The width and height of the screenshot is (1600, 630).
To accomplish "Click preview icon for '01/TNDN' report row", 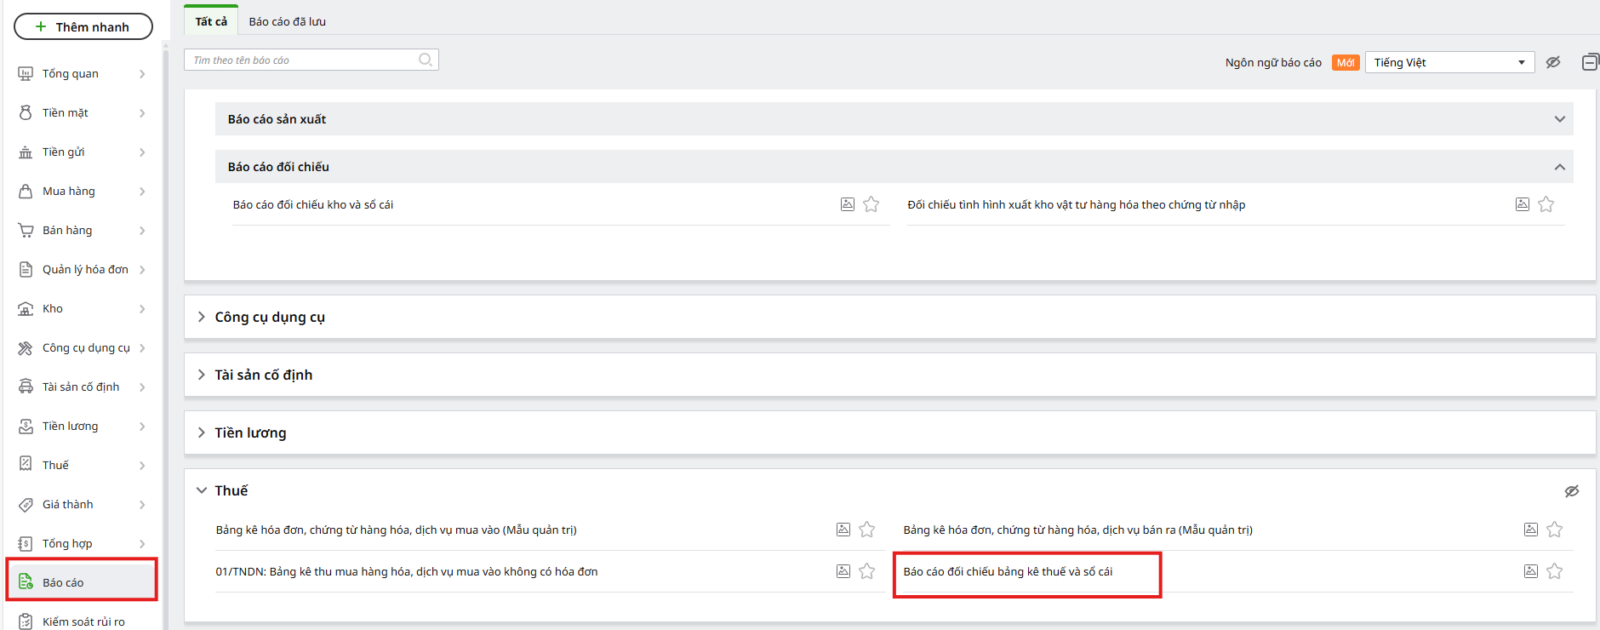I will (x=843, y=572).
